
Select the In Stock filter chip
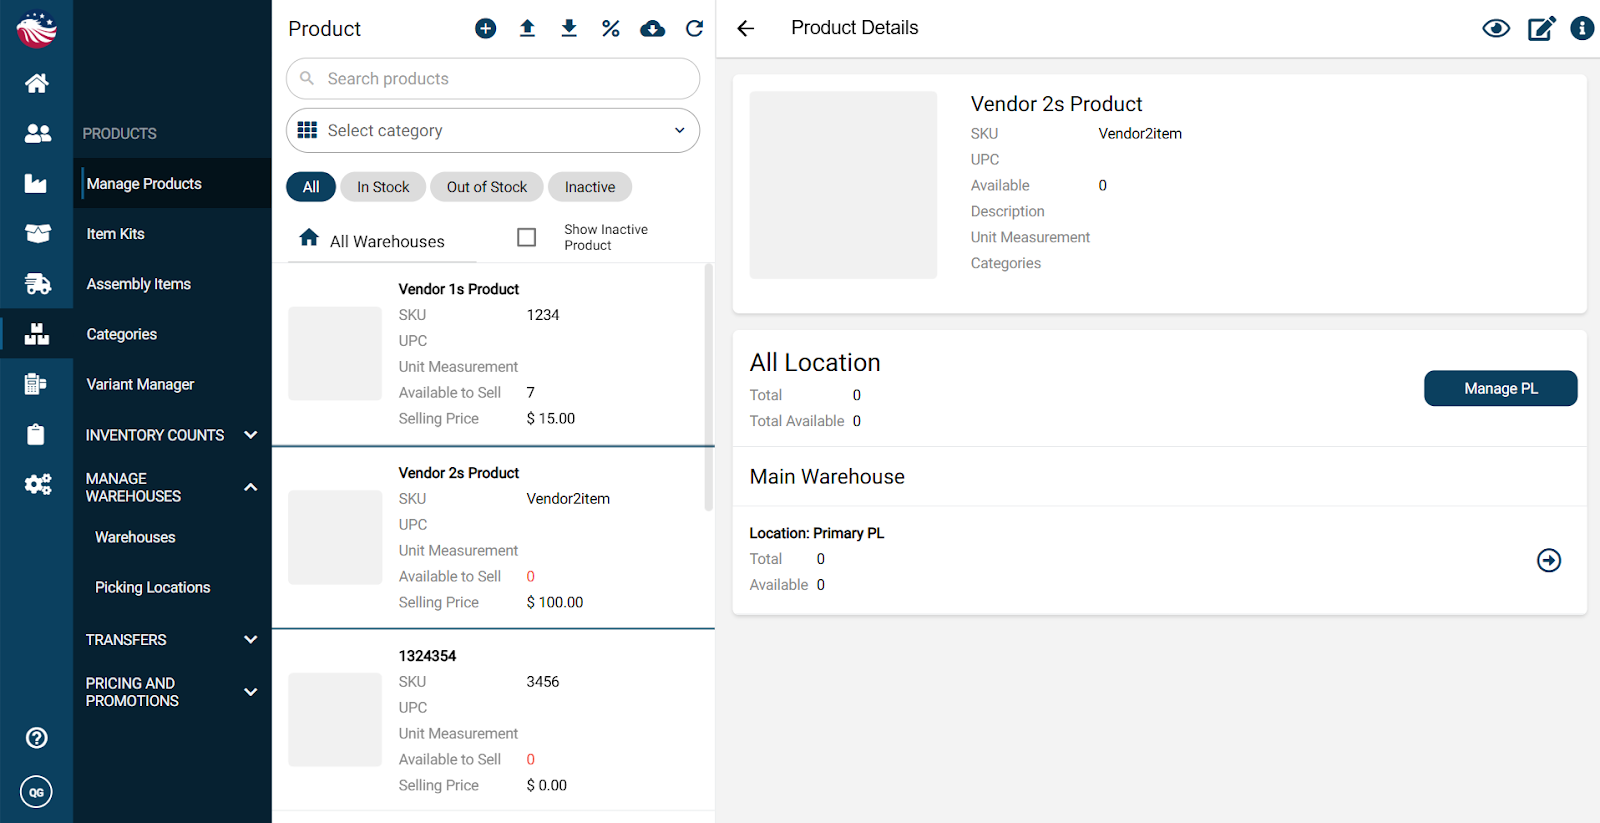(x=383, y=187)
